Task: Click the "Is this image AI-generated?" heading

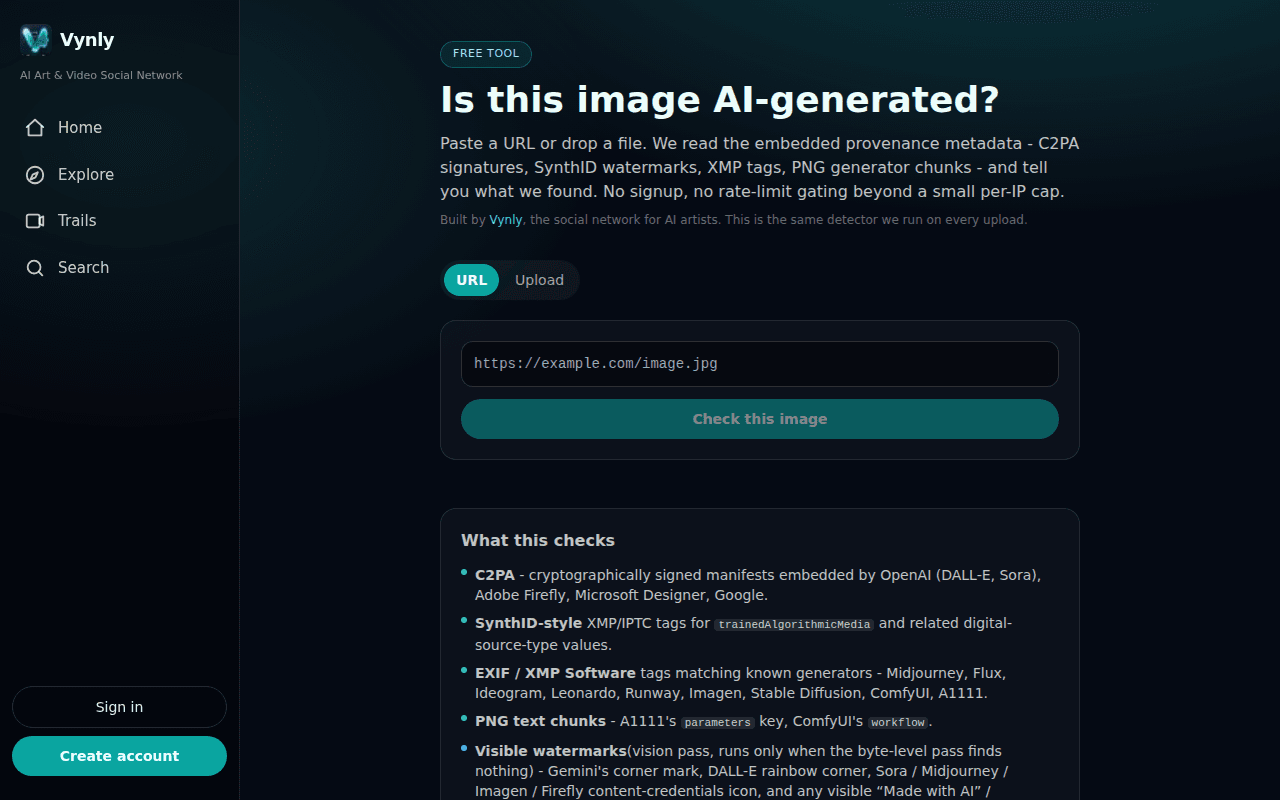Action: point(720,99)
